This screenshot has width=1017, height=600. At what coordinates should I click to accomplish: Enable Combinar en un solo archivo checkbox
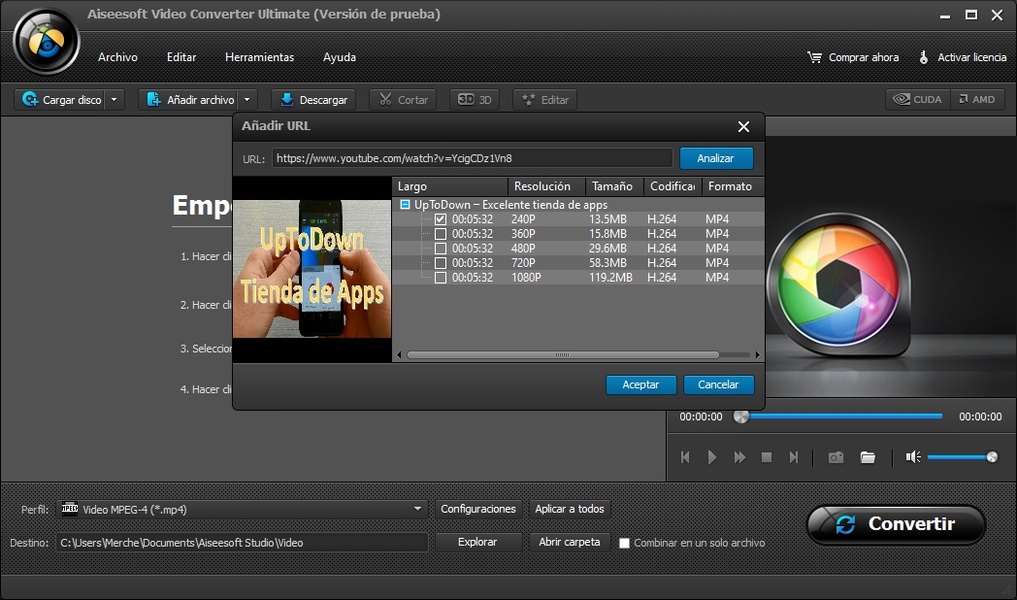624,543
